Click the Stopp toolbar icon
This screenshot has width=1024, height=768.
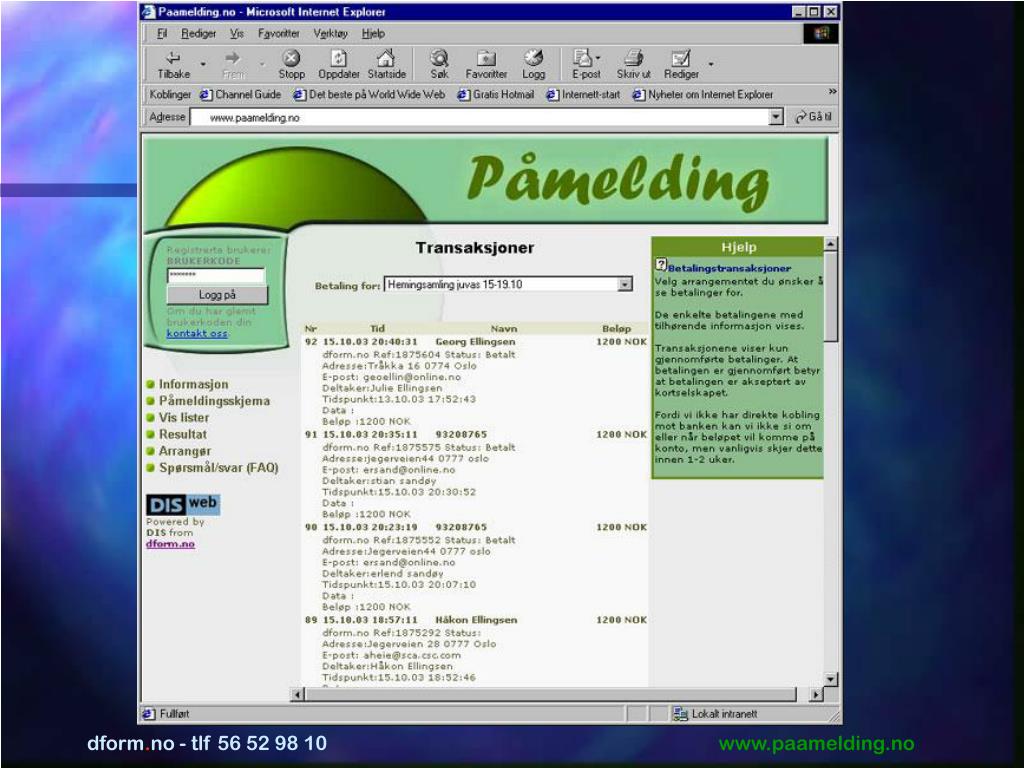tap(291, 58)
